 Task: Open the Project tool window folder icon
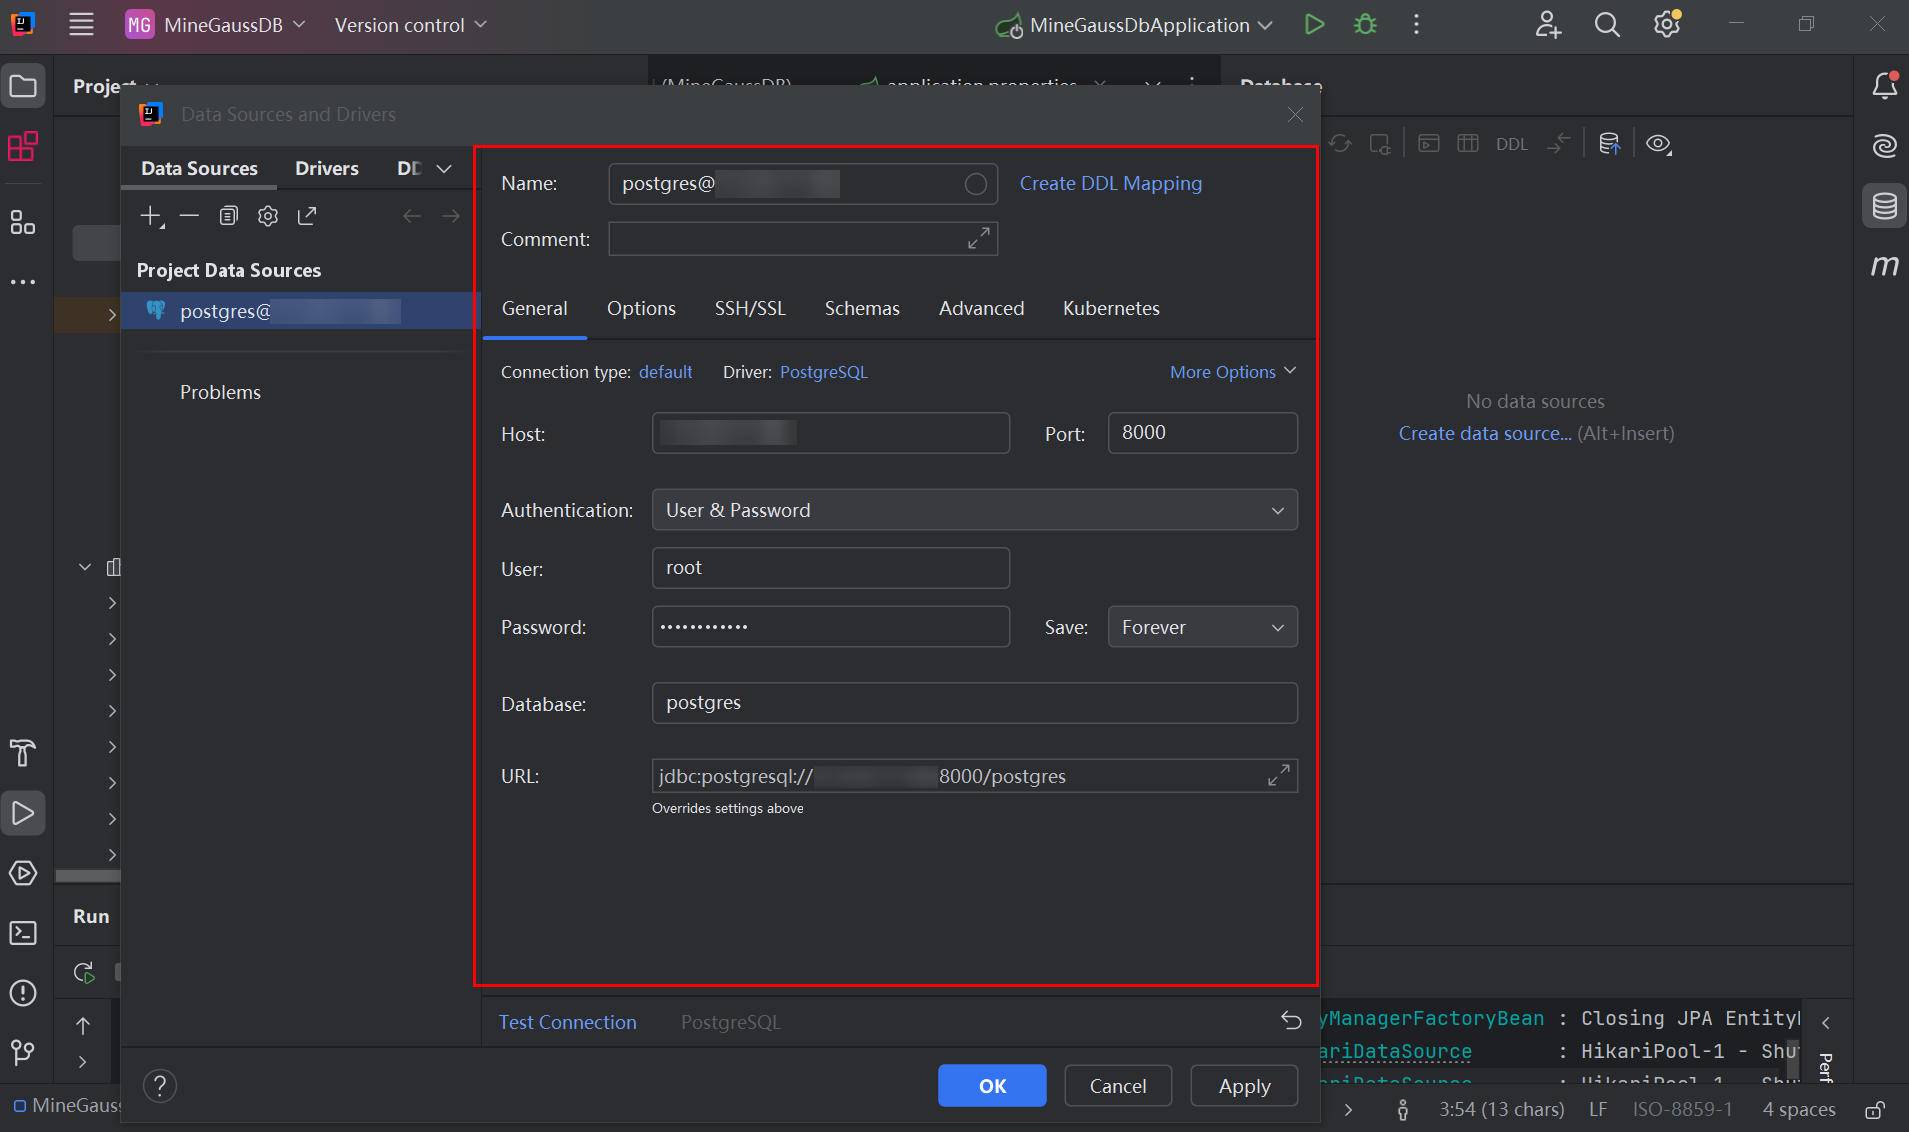point(23,86)
